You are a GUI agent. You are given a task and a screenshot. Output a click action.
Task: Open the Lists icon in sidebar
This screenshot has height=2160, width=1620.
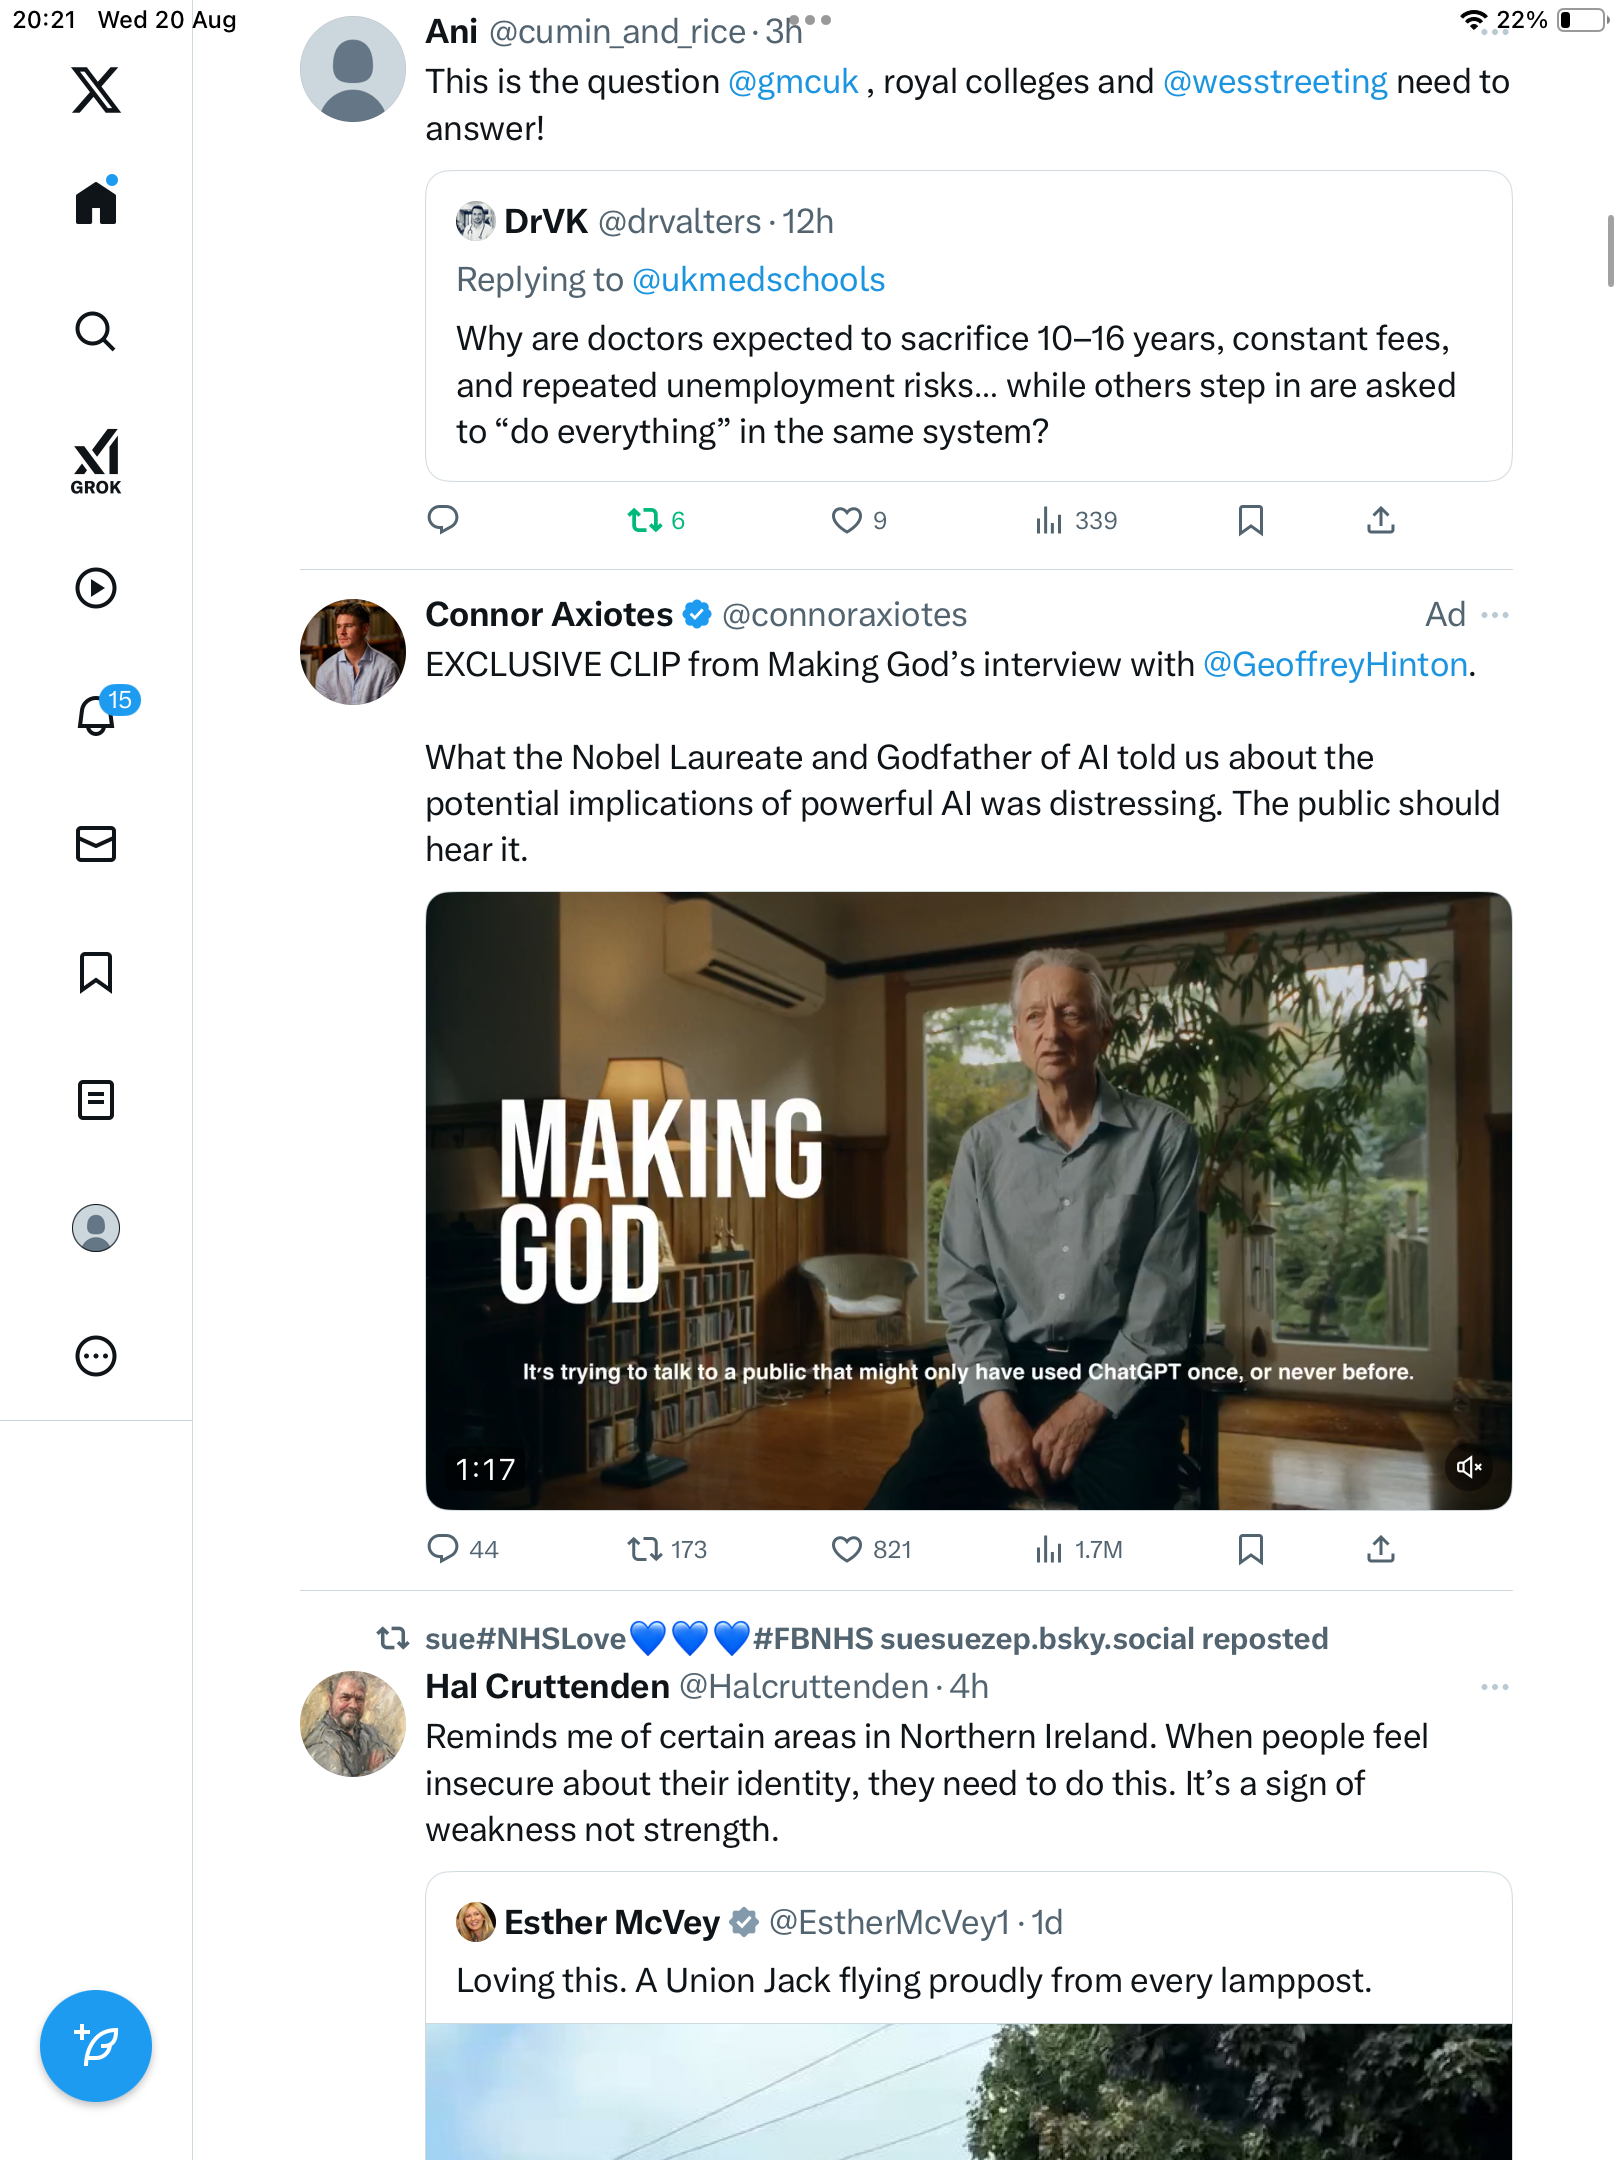click(x=96, y=1100)
